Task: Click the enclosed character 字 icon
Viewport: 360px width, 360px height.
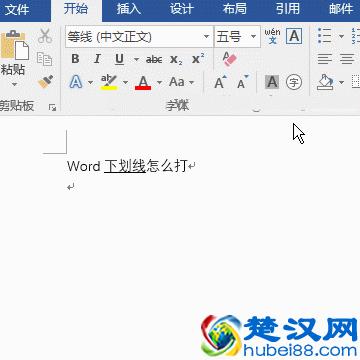Action: click(x=294, y=82)
